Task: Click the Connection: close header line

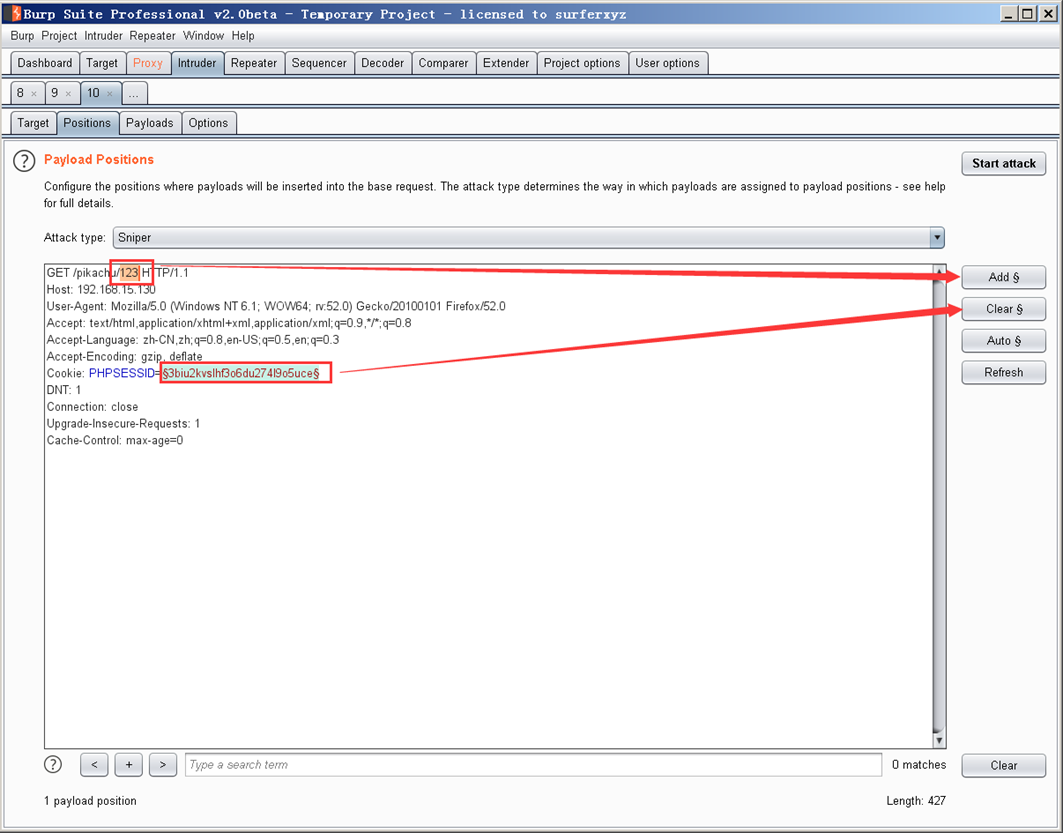Action: point(92,407)
